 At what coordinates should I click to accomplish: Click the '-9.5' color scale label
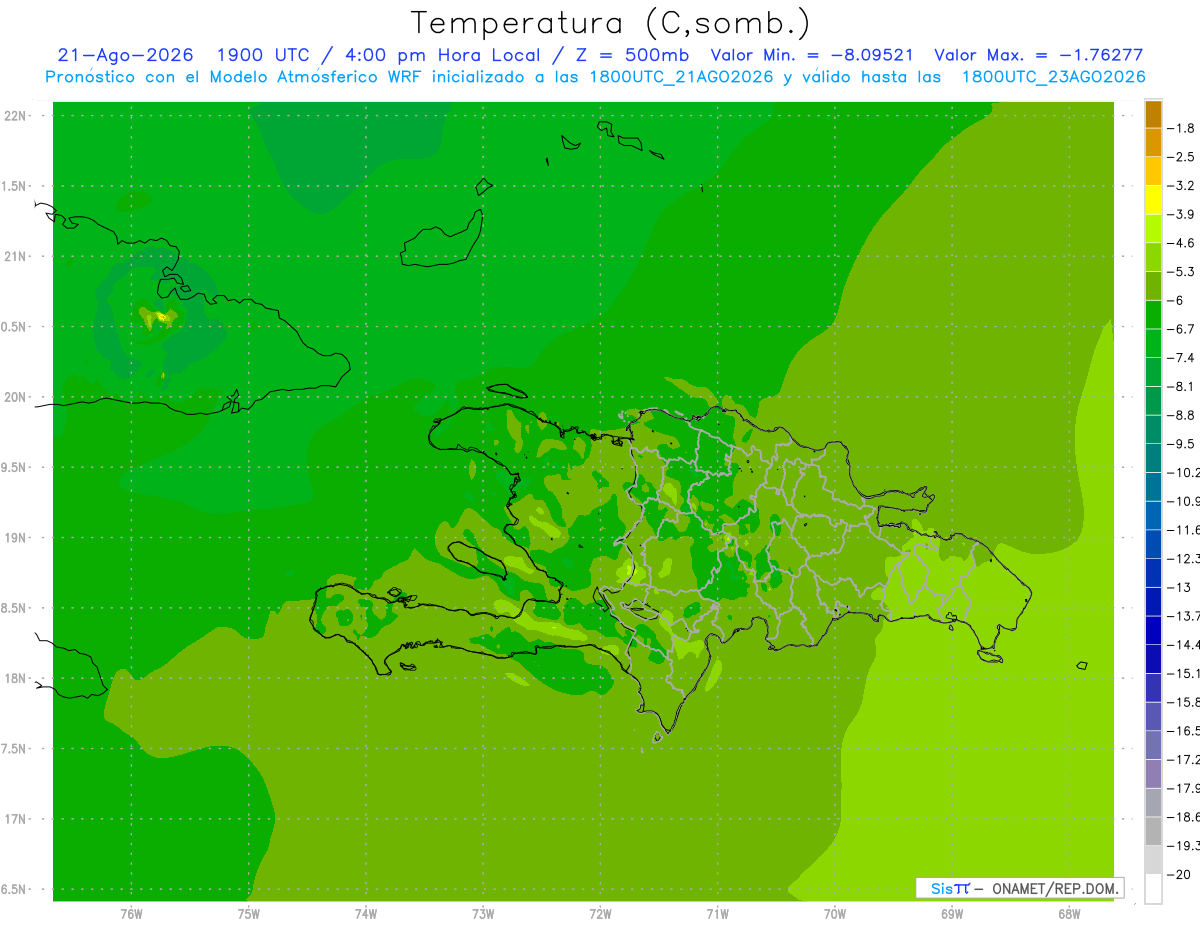pyautogui.click(x=1182, y=443)
